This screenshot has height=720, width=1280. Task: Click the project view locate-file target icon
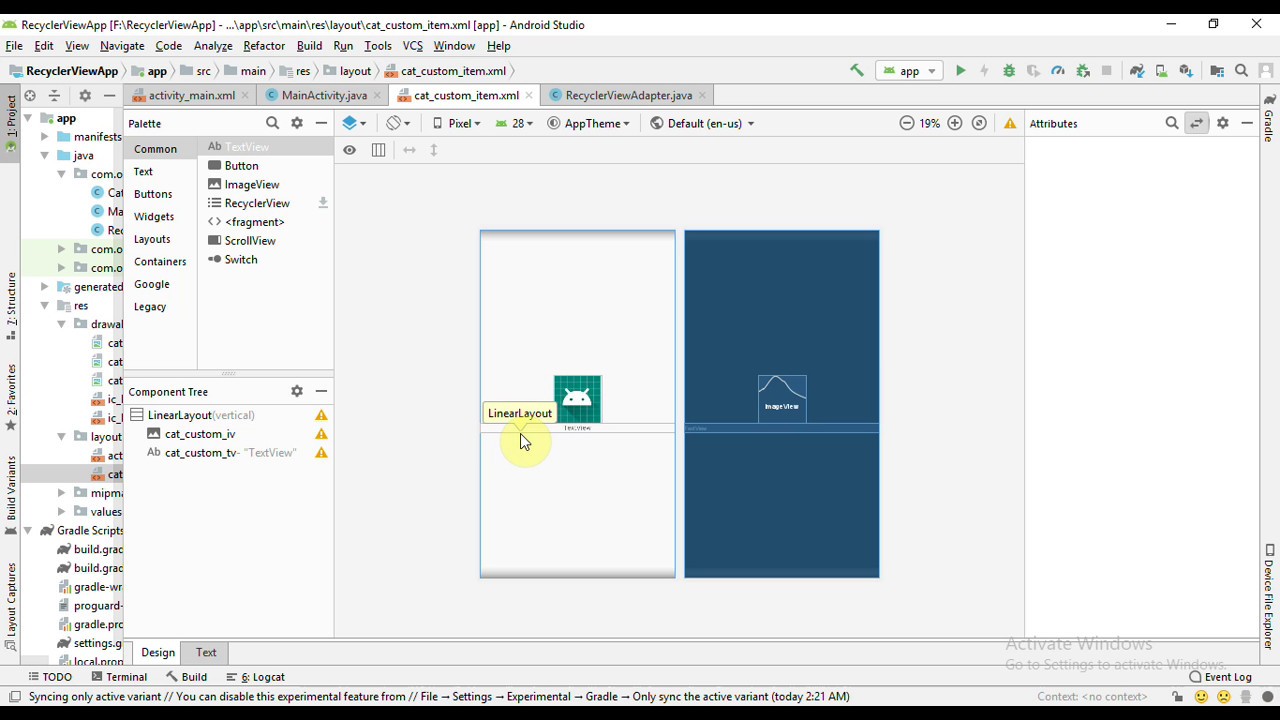click(x=30, y=95)
